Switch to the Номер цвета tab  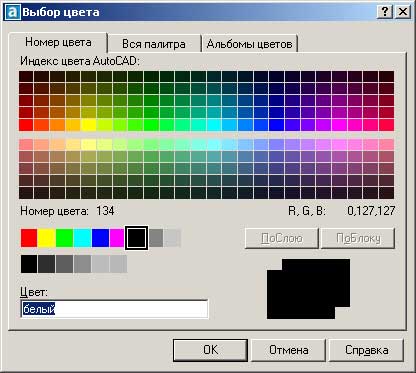coord(58,43)
